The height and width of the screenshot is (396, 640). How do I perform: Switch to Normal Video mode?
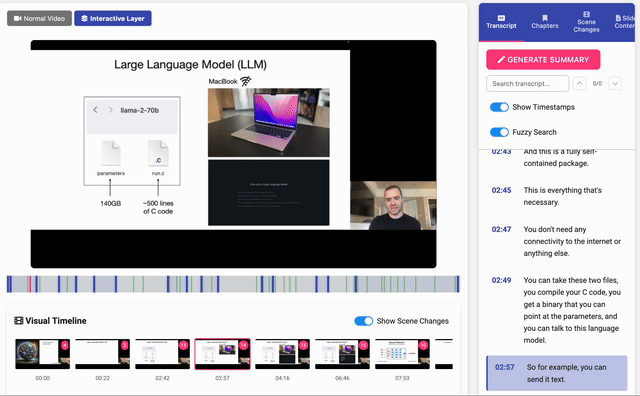click(39, 18)
